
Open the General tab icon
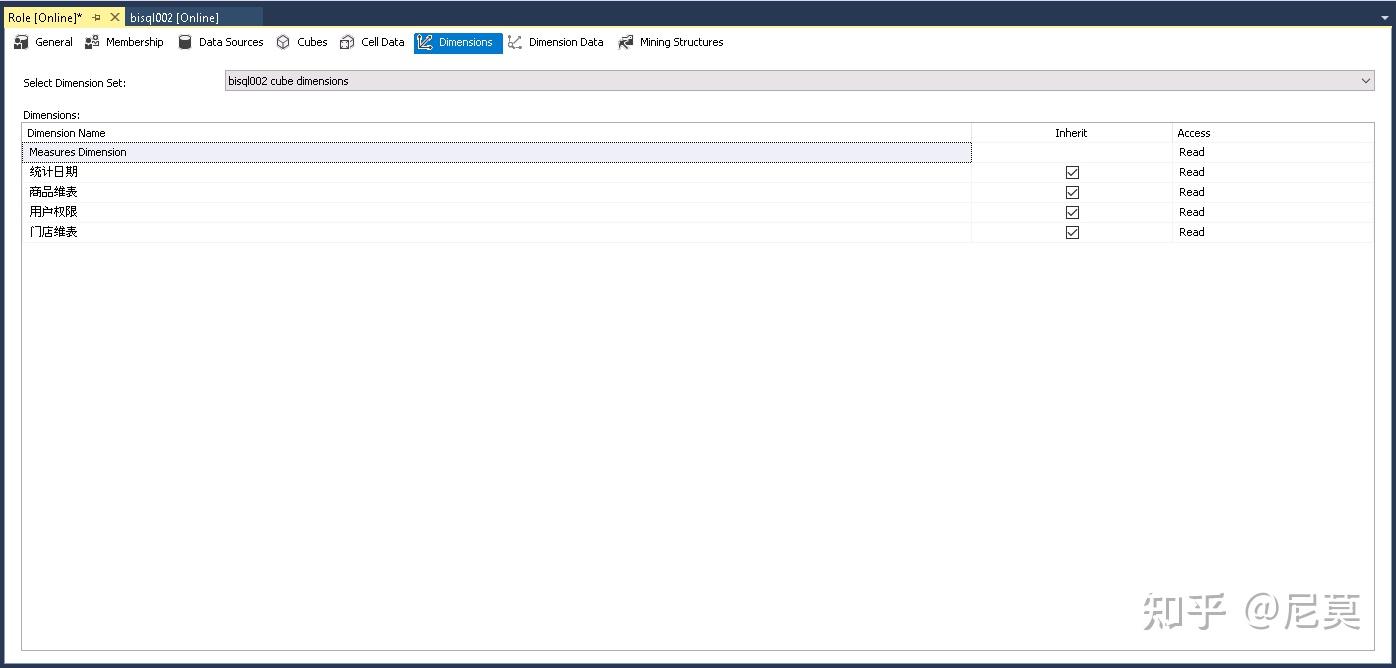(21, 42)
